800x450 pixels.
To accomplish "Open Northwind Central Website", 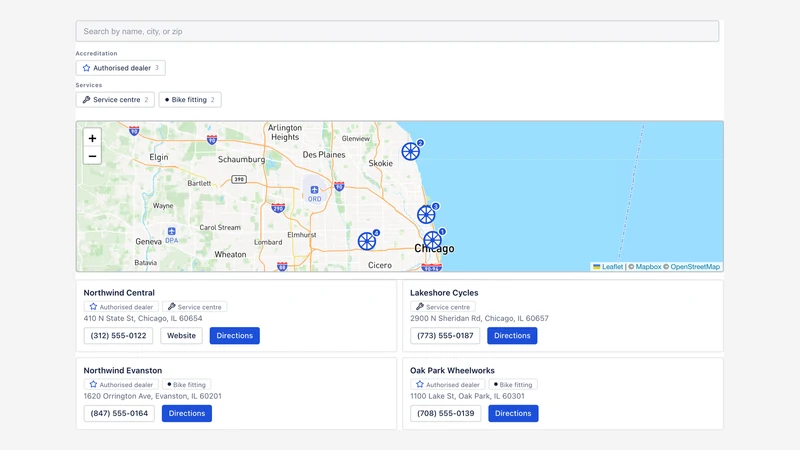I will tap(181, 336).
